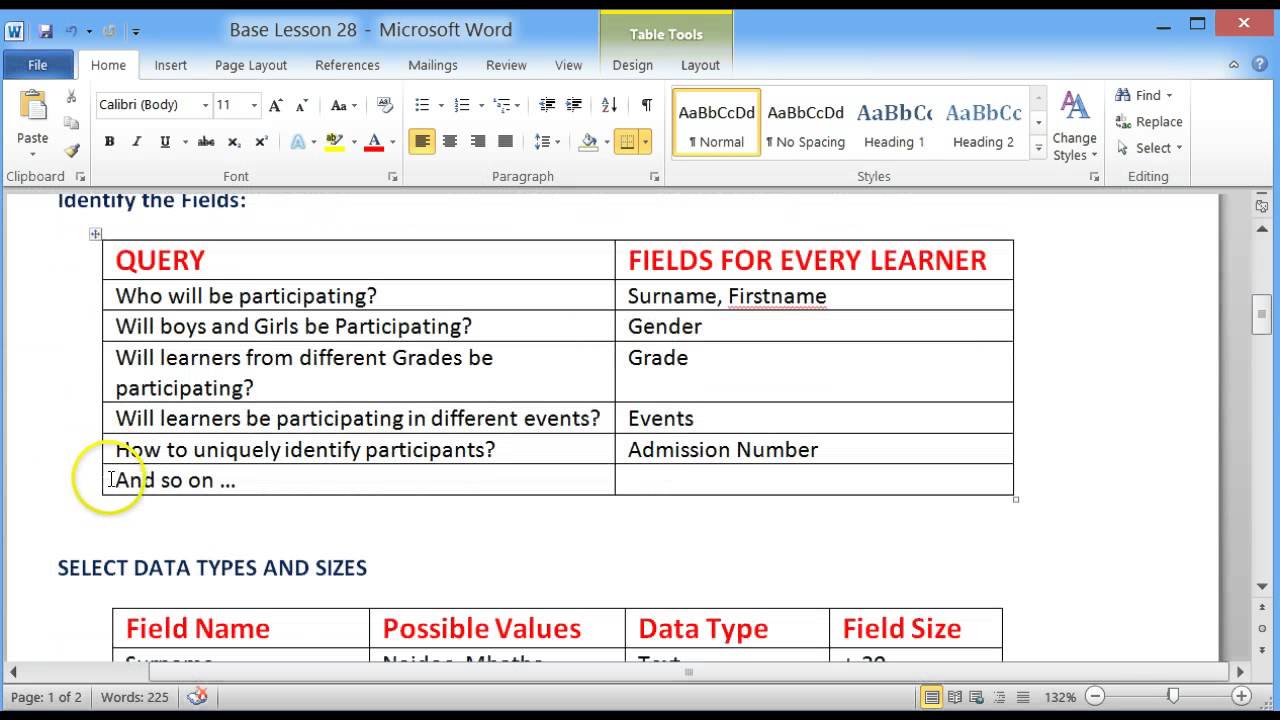Viewport: 1280px width, 720px height.
Task: Click the Strikethrough abc icon
Action: coord(206,142)
